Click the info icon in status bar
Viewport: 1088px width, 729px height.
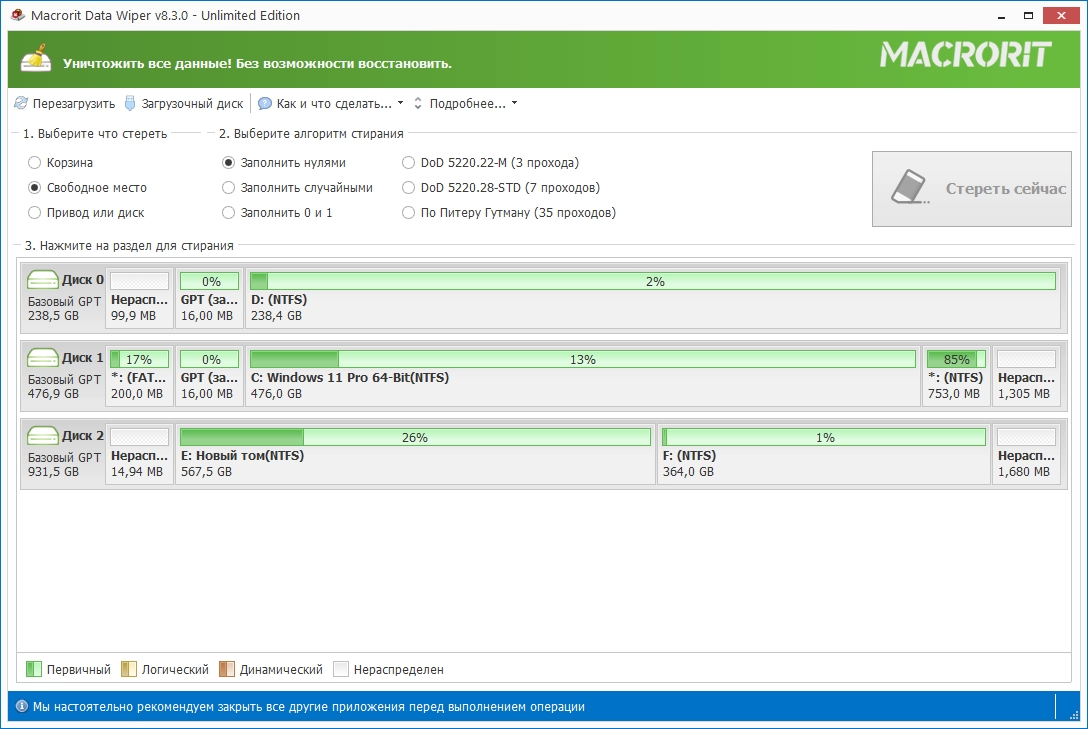[x=22, y=706]
